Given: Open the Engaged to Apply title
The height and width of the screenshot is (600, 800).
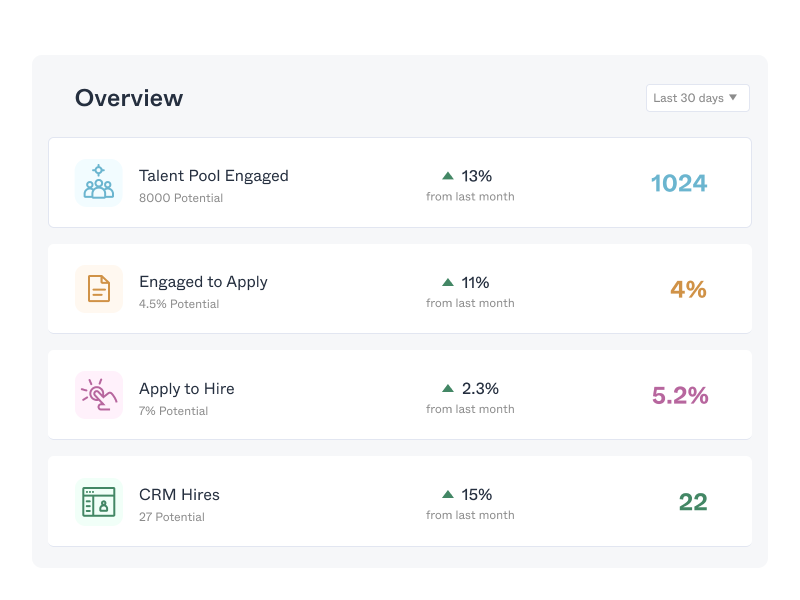Looking at the screenshot, I should [203, 282].
